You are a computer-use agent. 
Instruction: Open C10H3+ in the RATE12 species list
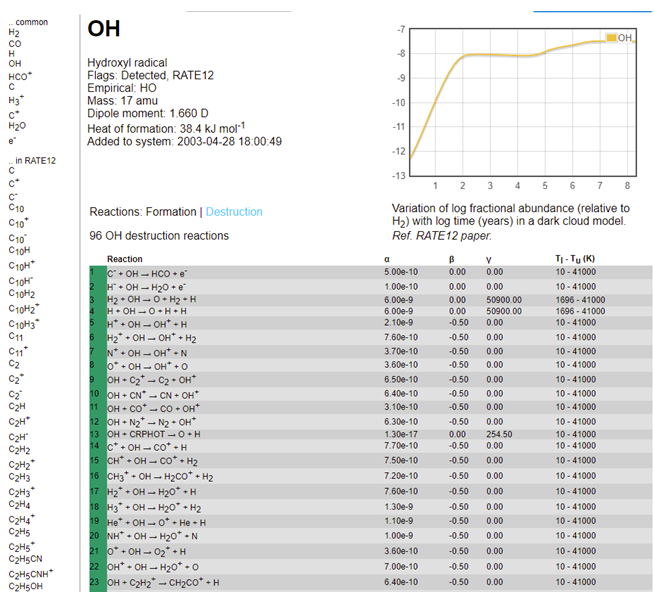click(24, 323)
